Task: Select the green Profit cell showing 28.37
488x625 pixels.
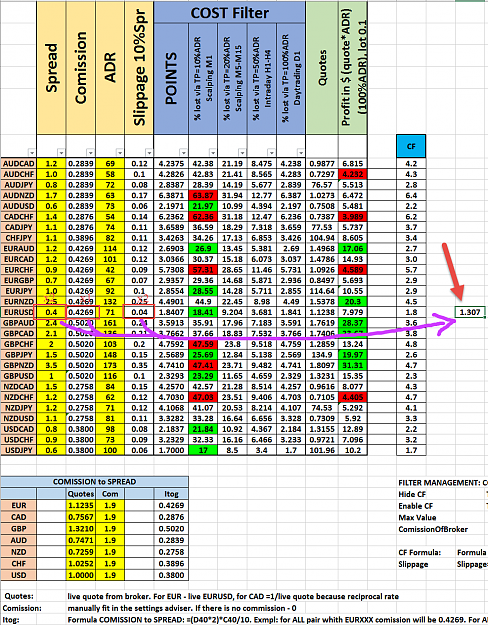Action: click(352, 323)
